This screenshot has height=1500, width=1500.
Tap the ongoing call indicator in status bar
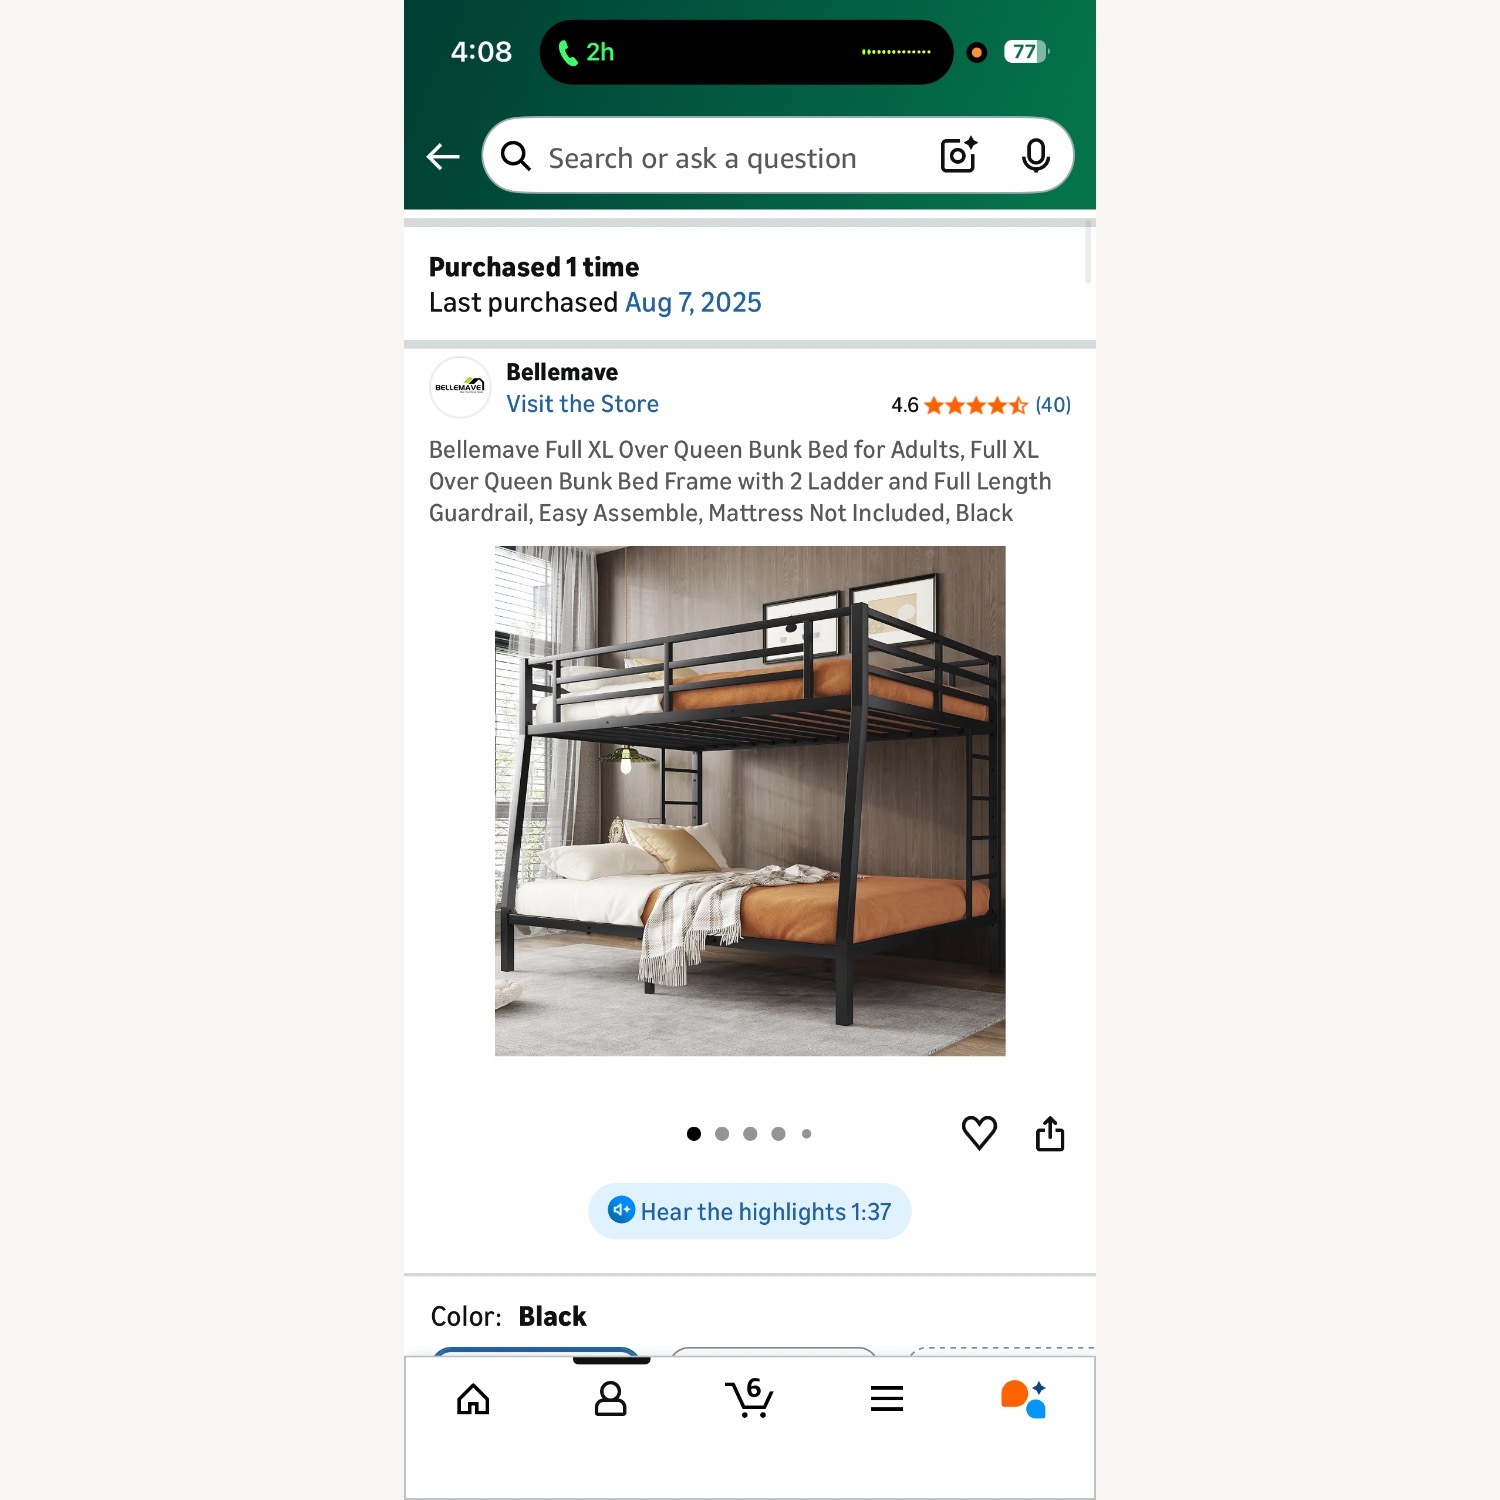(x=586, y=52)
